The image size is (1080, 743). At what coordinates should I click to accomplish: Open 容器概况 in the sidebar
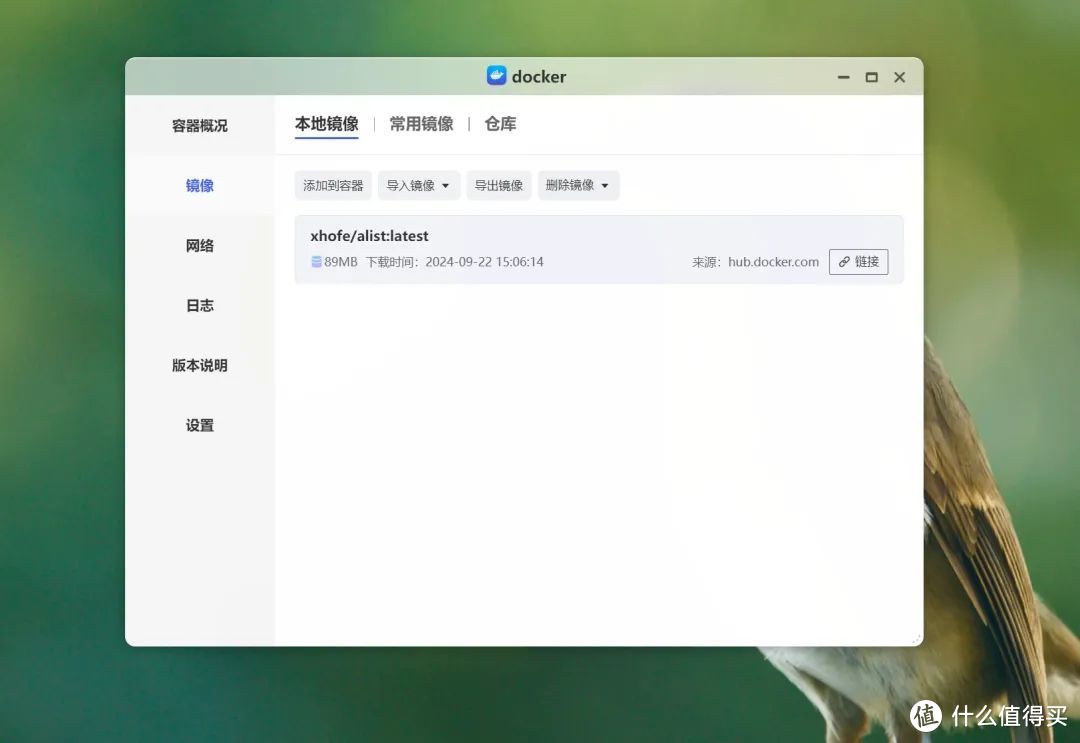pyautogui.click(x=199, y=125)
